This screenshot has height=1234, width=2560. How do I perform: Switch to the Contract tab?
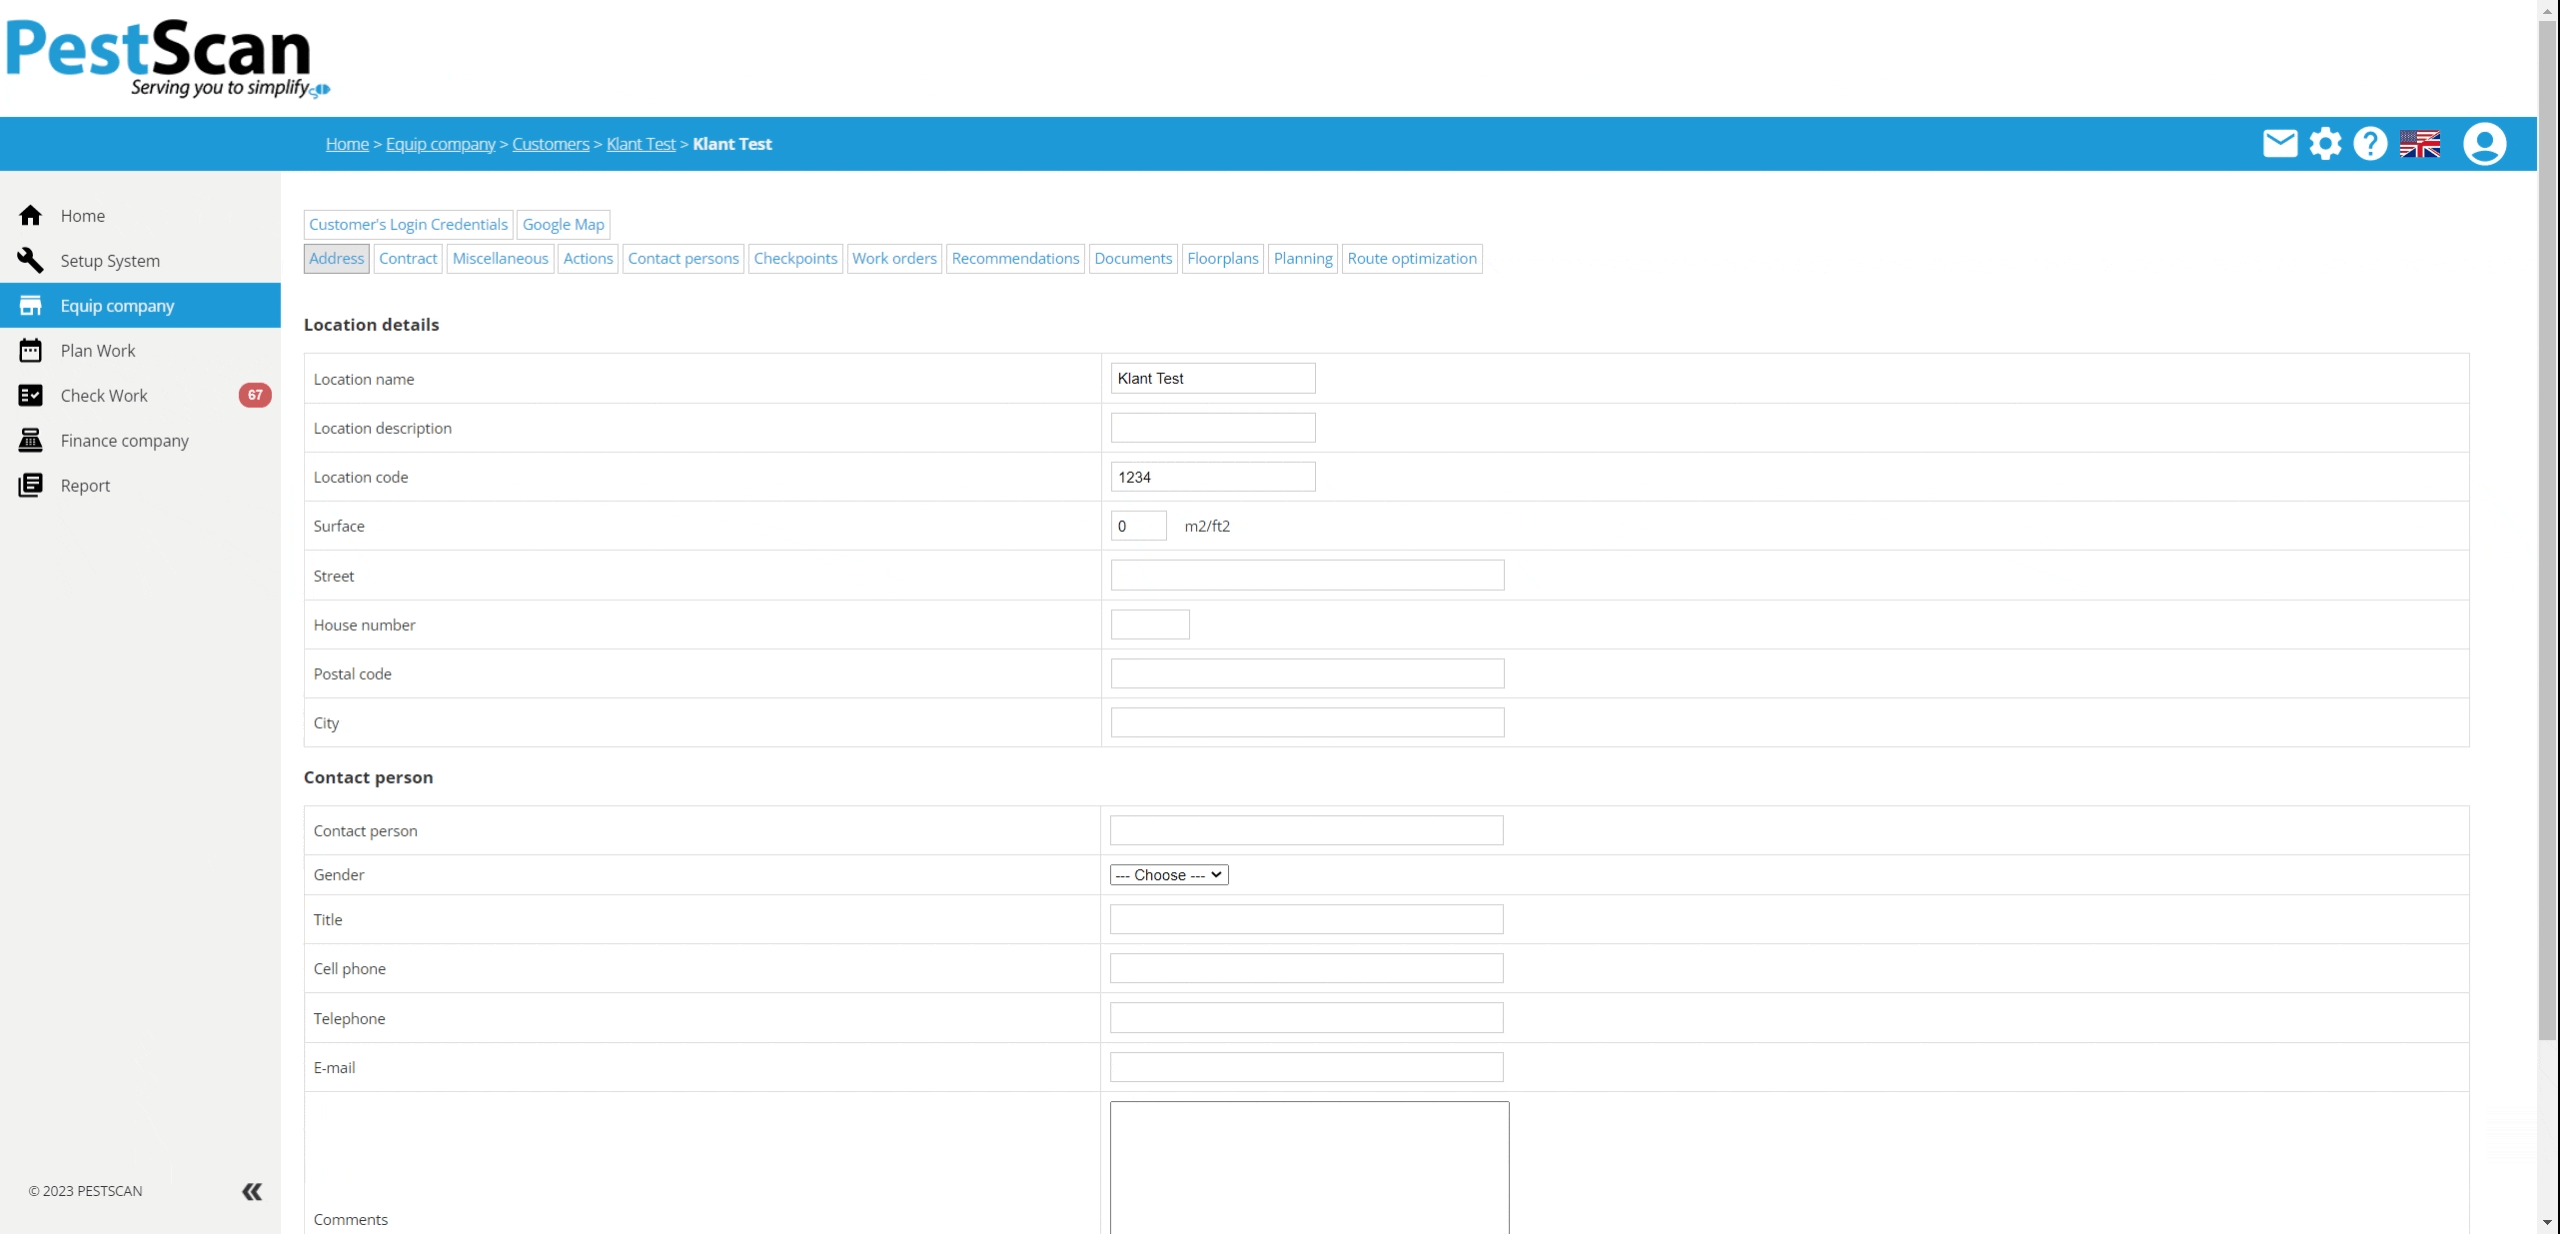[x=408, y=258]
